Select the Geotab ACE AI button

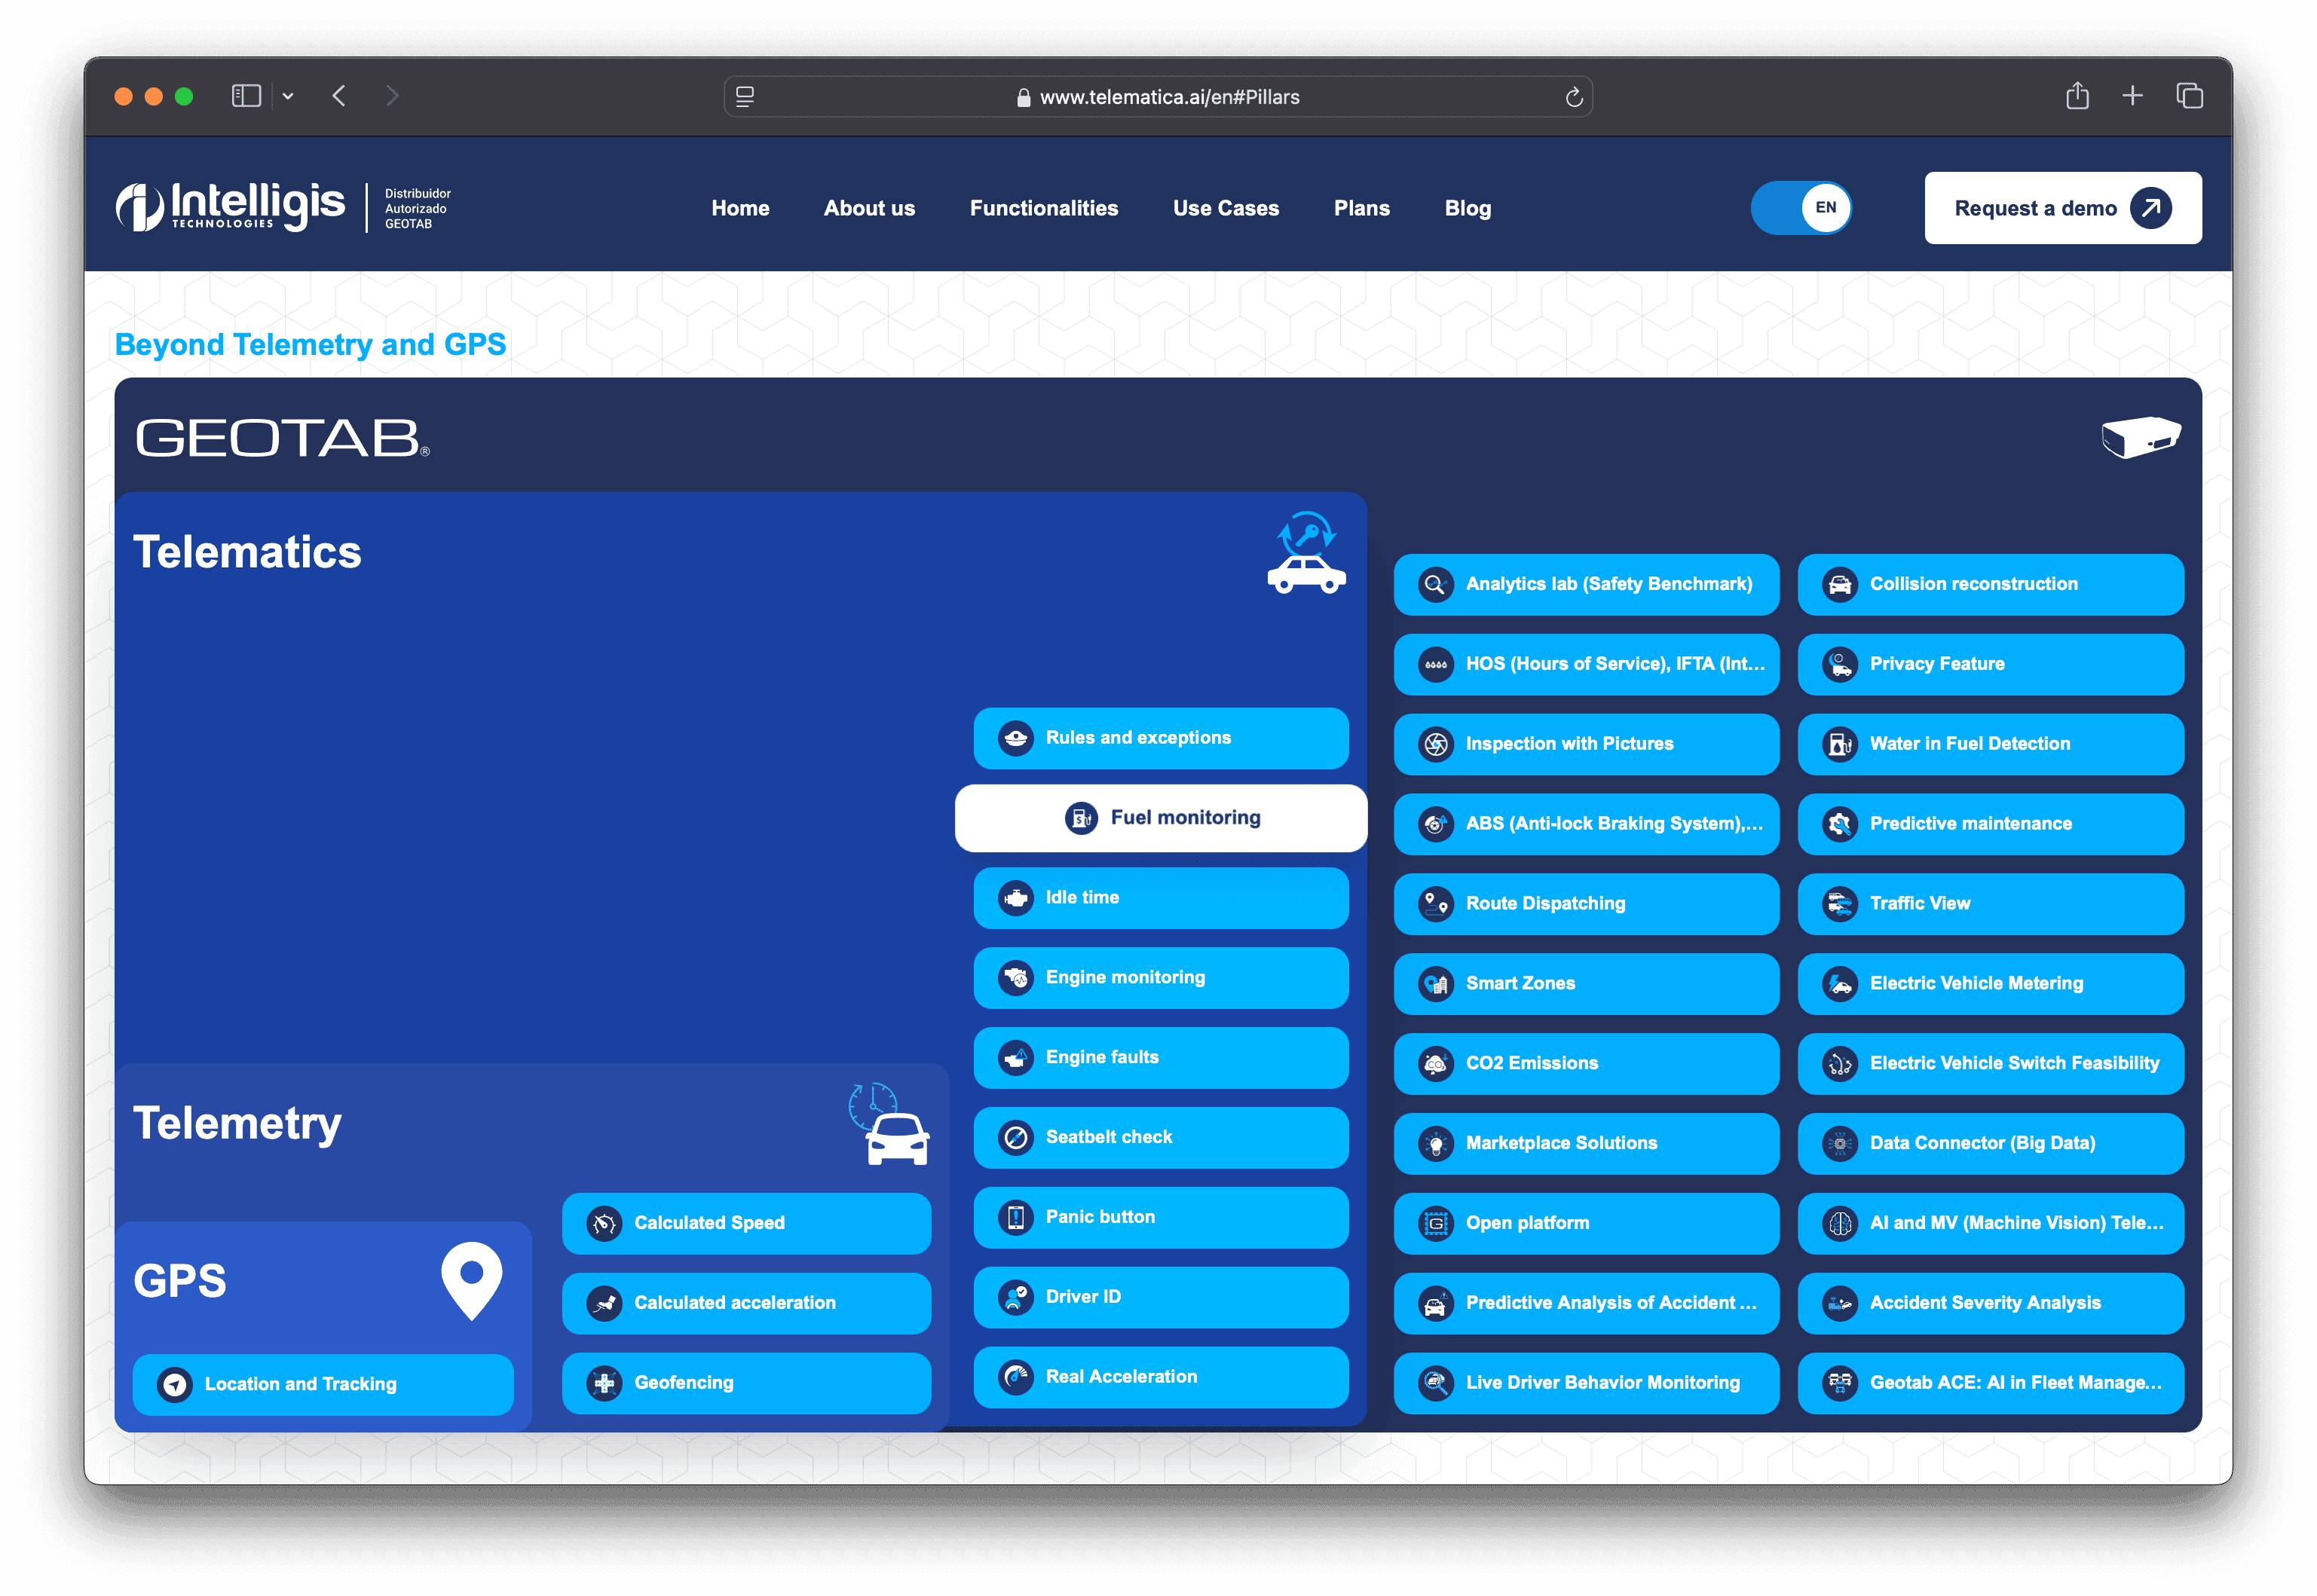tap(1990, 1384)
